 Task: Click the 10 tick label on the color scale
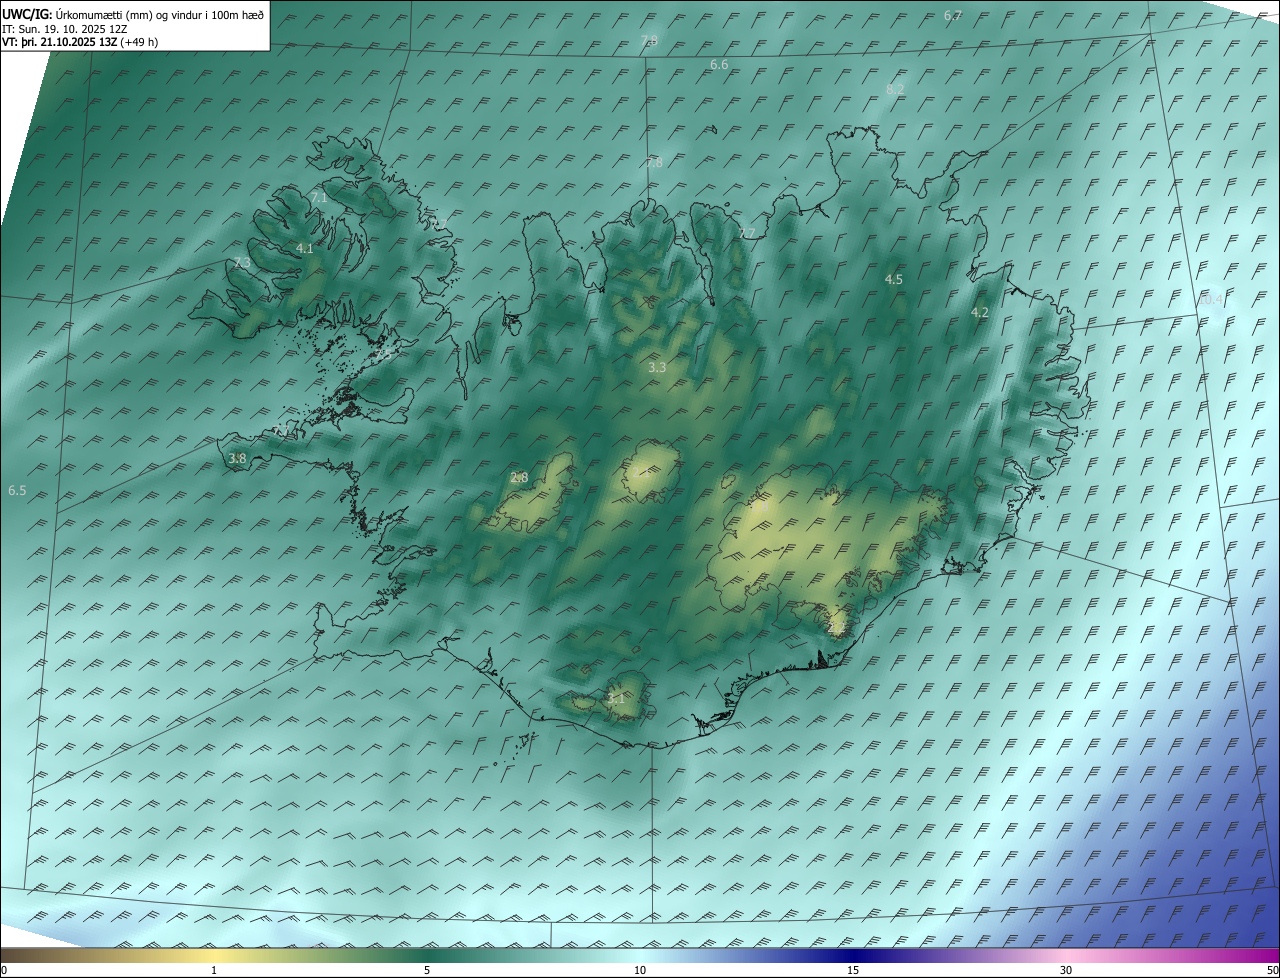click(640, 970)
